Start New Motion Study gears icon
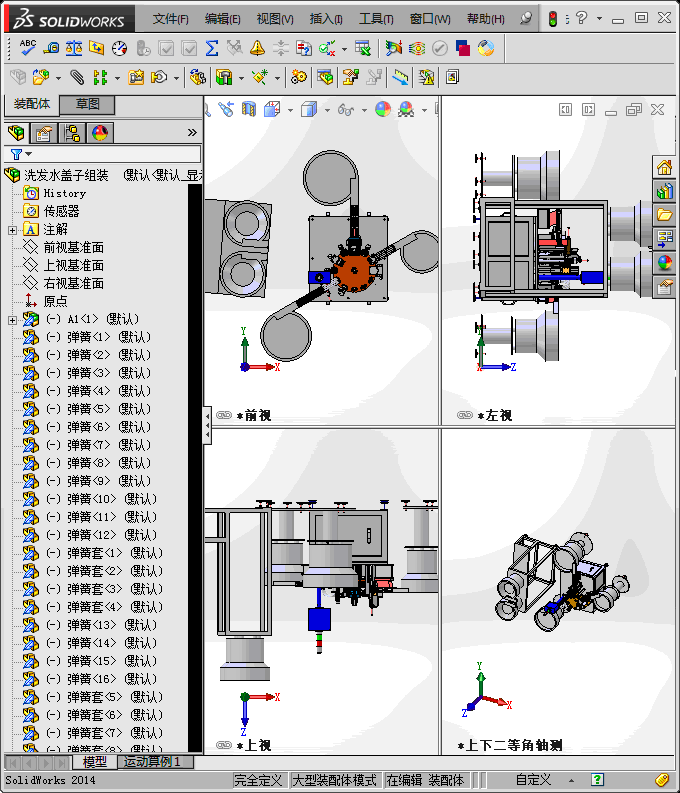Image resolution: width=680 pixels, height=793 pixels. click(x=299, y=77)
